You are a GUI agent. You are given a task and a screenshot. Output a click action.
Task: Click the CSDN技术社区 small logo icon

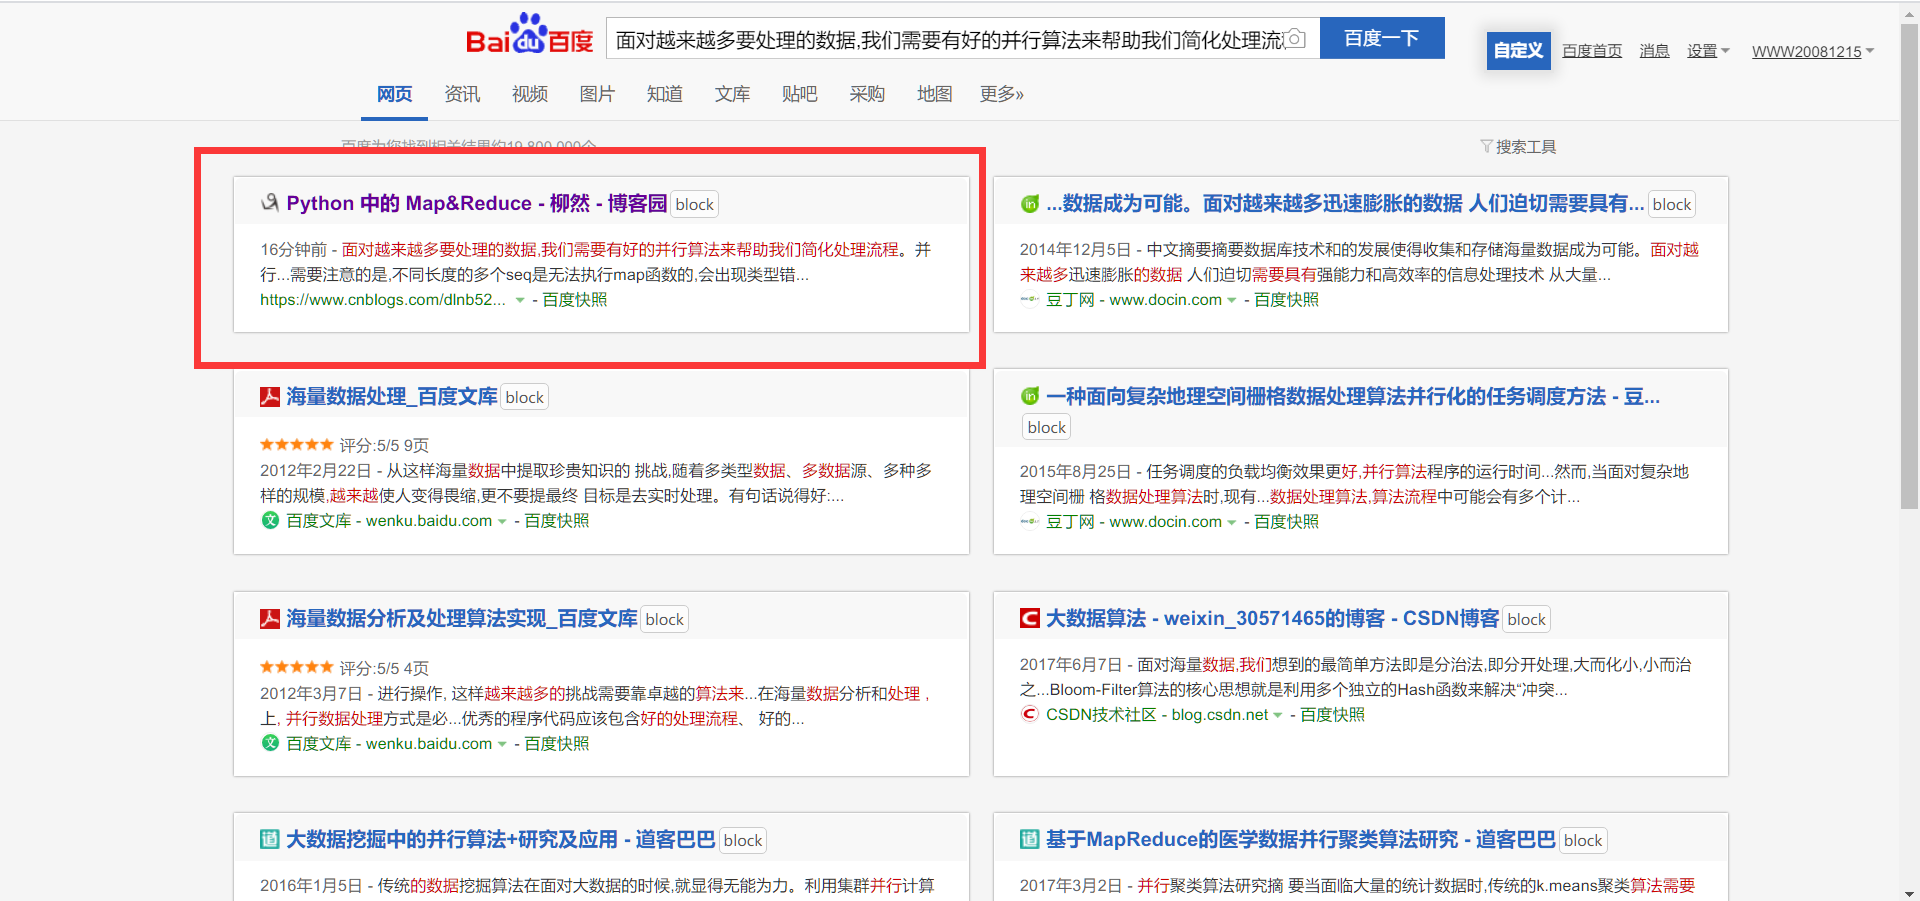pyautogui.click(x=1029, y=714)
